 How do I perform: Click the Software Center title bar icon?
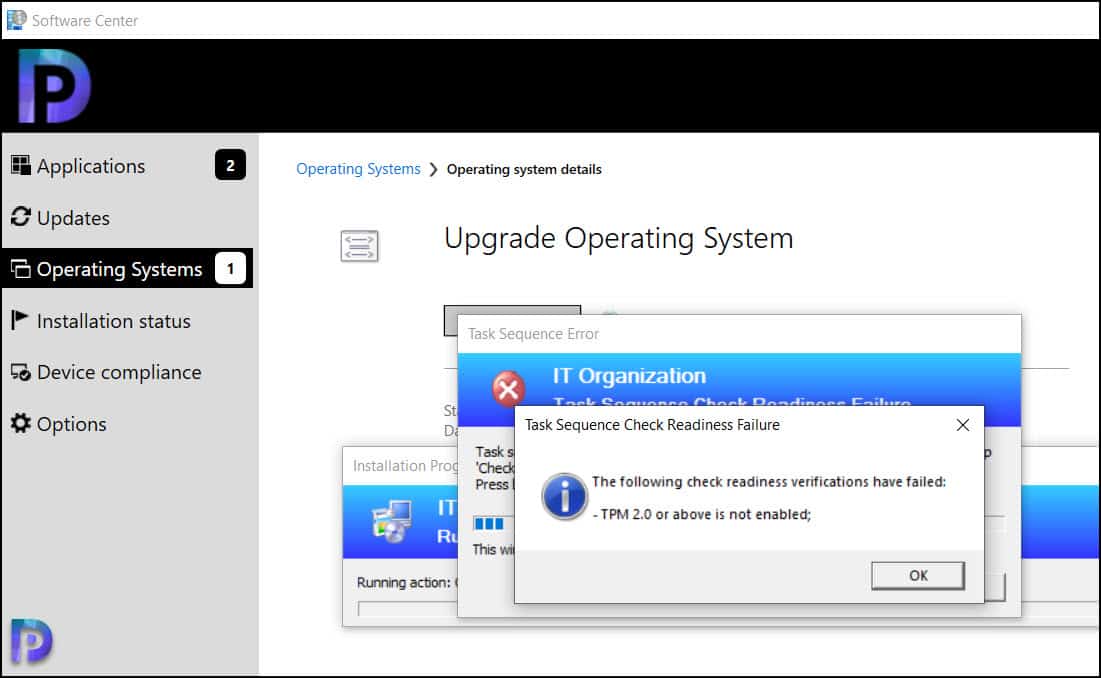16,20
